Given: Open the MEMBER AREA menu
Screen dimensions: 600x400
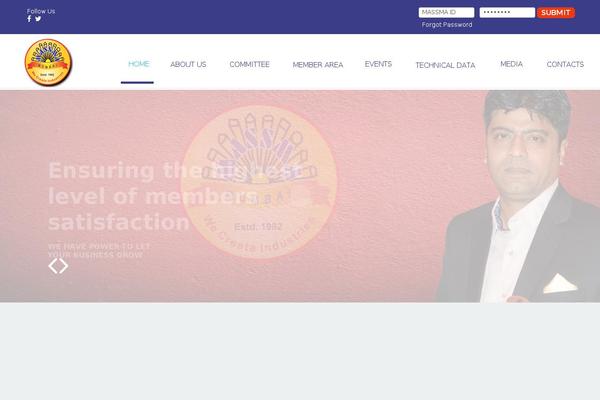Looking at the screenshot, I should click(318, 65).
